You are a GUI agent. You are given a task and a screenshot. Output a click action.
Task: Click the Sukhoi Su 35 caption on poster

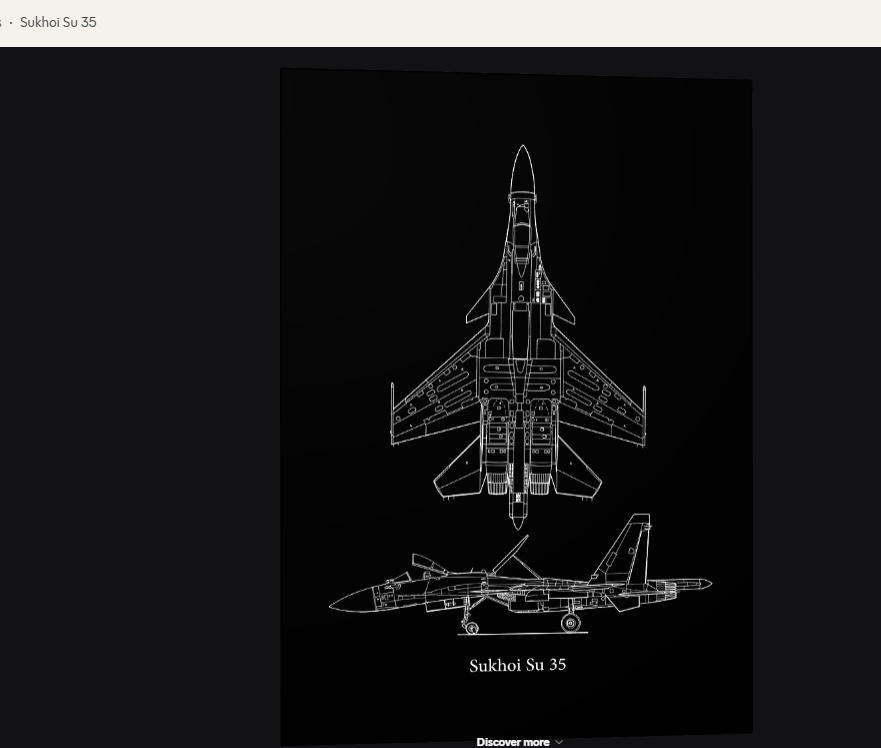click(x=517, y=665)
